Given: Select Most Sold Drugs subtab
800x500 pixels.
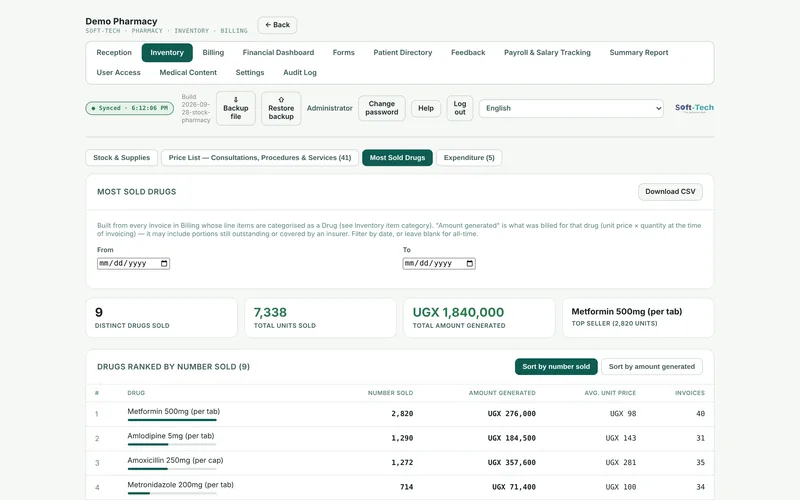Looking at the screenshot, I should [397, 158].
